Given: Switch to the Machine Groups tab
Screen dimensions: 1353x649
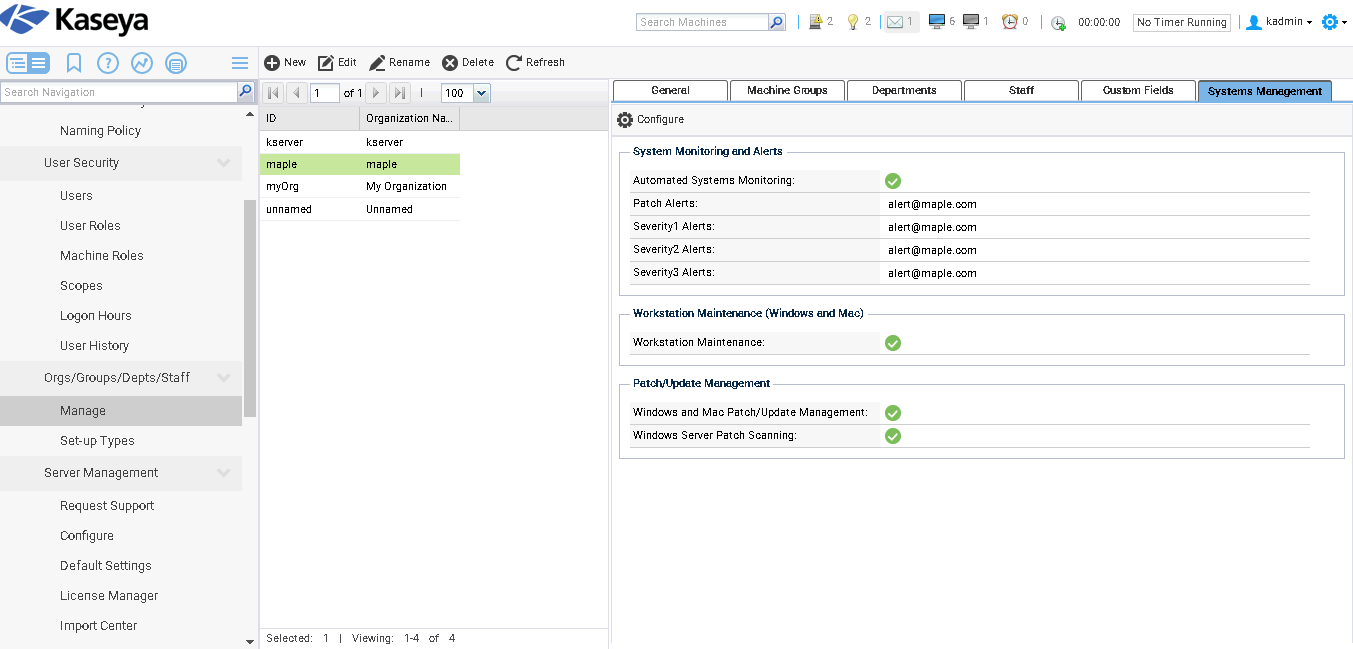Looking at the screenshot, I should [787, 91].
